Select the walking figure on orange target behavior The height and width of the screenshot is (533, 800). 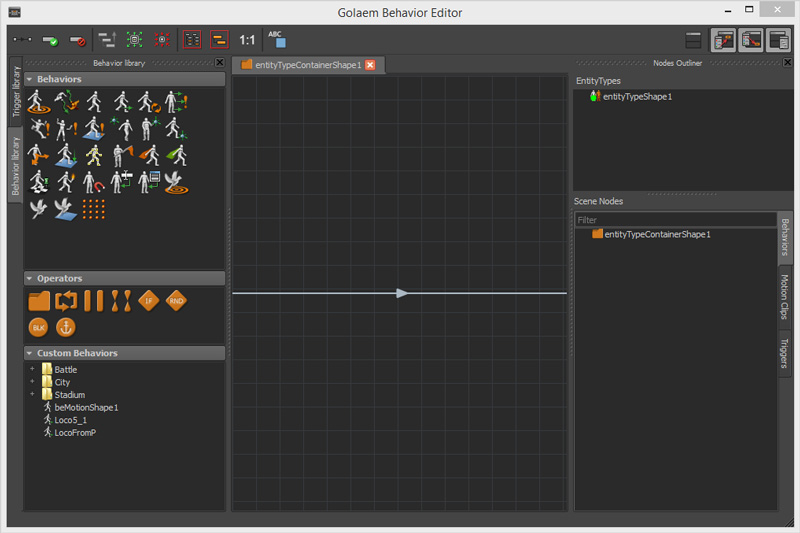(38, 101)
